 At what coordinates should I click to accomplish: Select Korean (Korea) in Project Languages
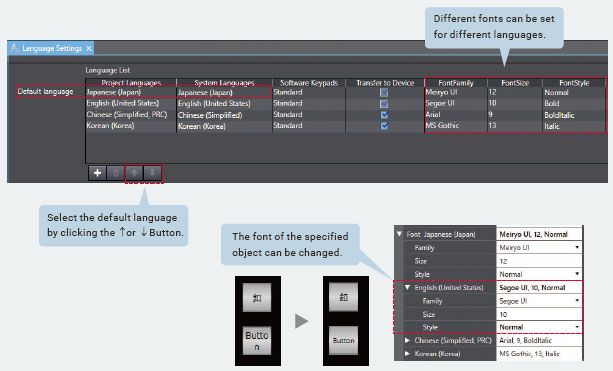click(x=131, y=125)
